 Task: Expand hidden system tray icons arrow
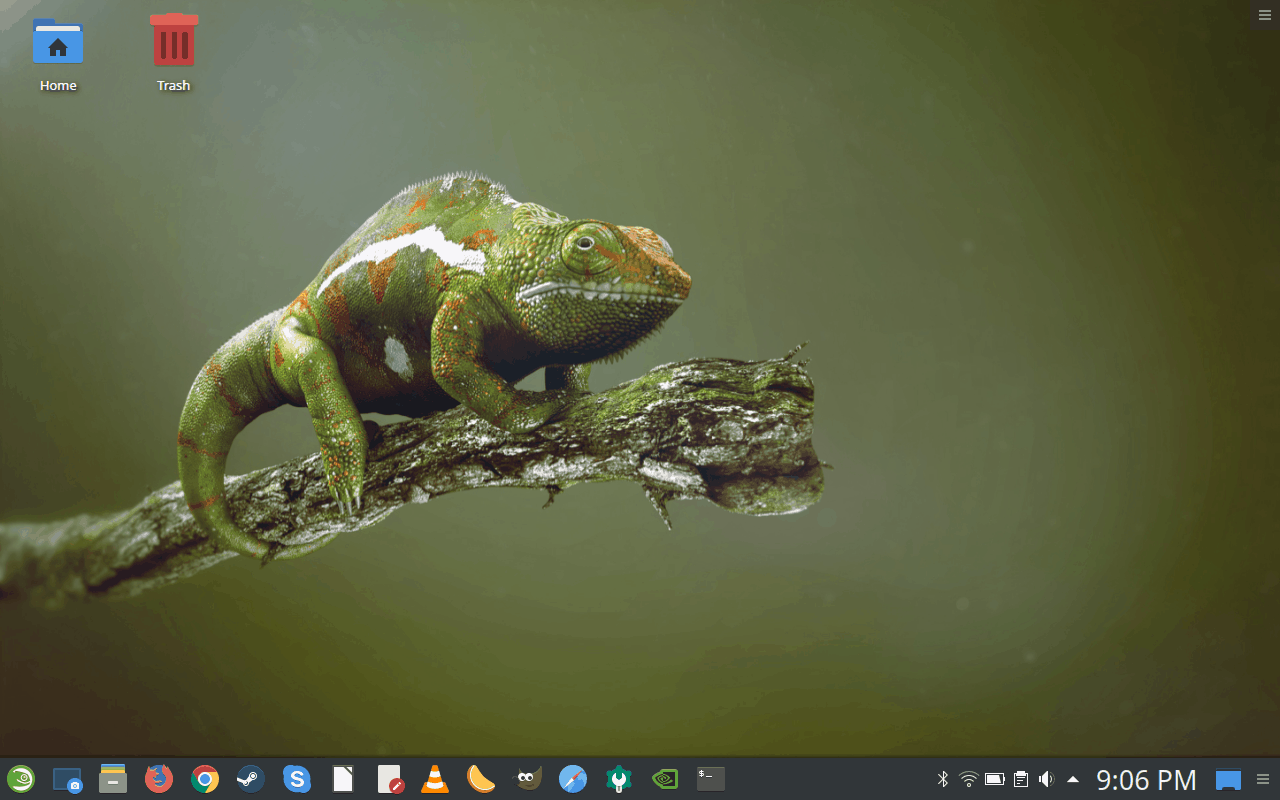point(1073,779)
